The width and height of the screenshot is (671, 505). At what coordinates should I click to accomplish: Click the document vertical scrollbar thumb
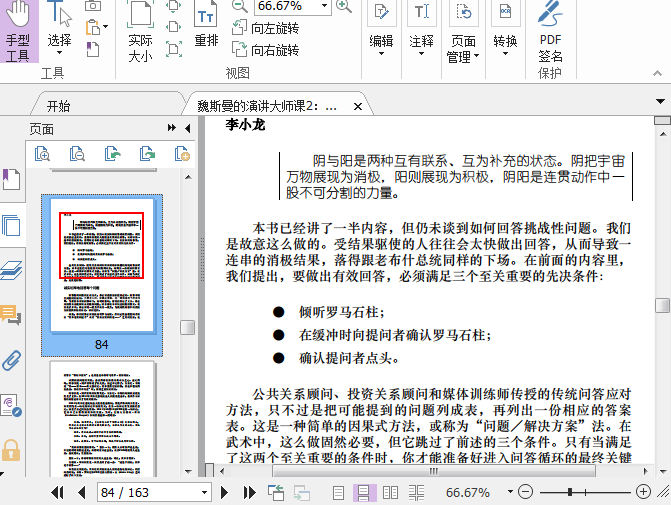[x=662, y=305]
